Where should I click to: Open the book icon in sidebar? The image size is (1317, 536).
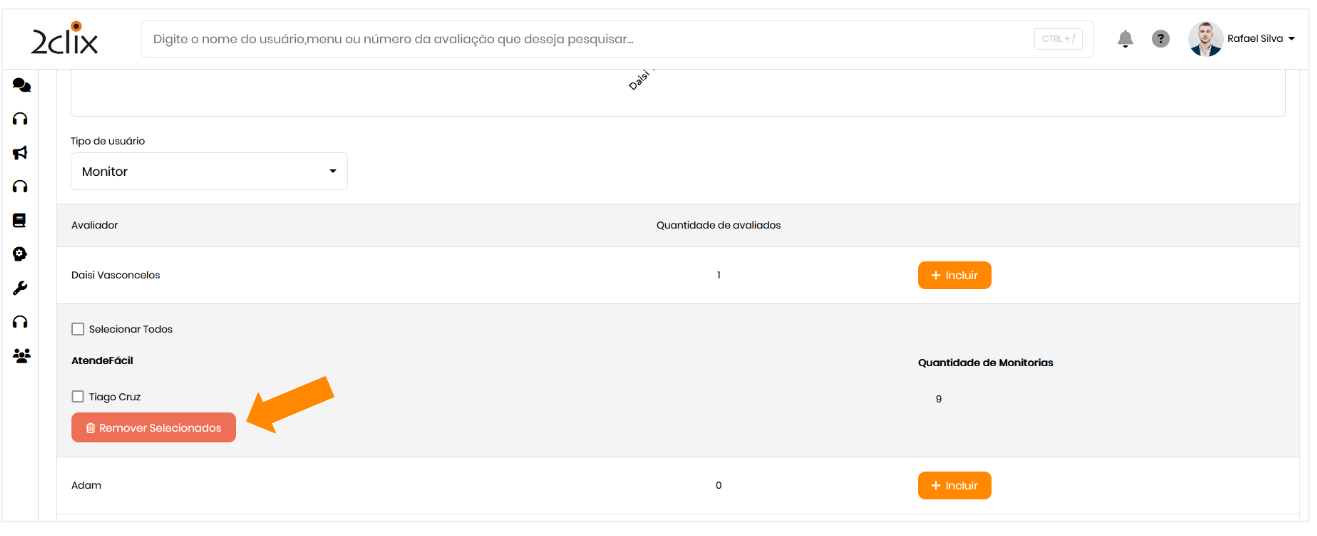(x=20, y=220)
